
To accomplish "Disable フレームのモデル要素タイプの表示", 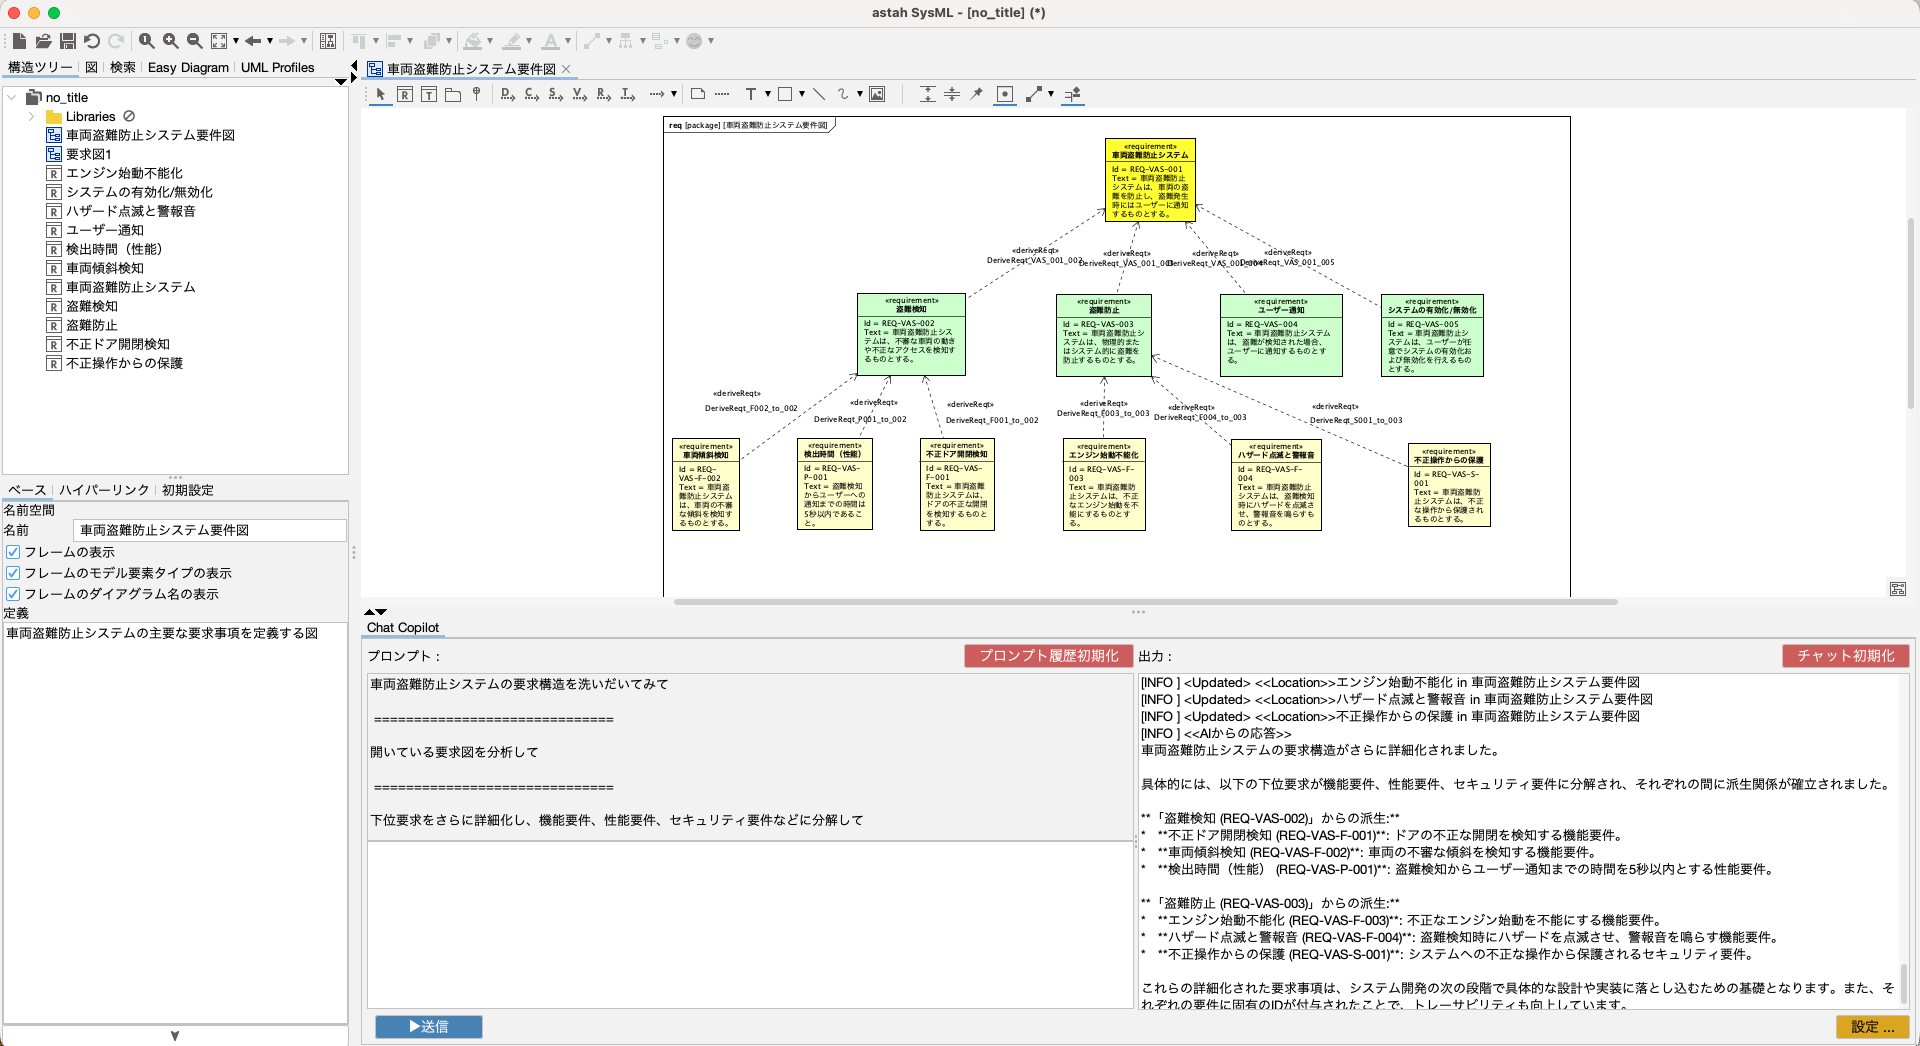I will 13,572.
